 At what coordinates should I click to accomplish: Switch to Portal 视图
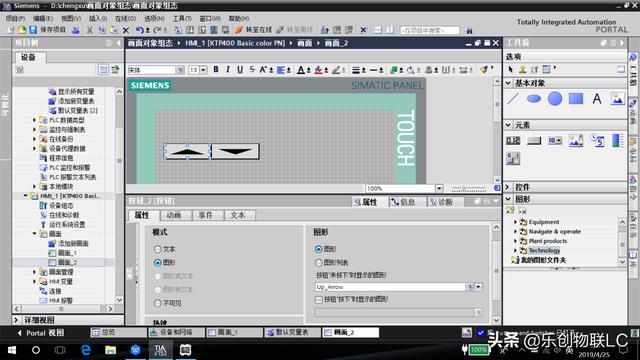pyautogui.click(x=41, y=333)
